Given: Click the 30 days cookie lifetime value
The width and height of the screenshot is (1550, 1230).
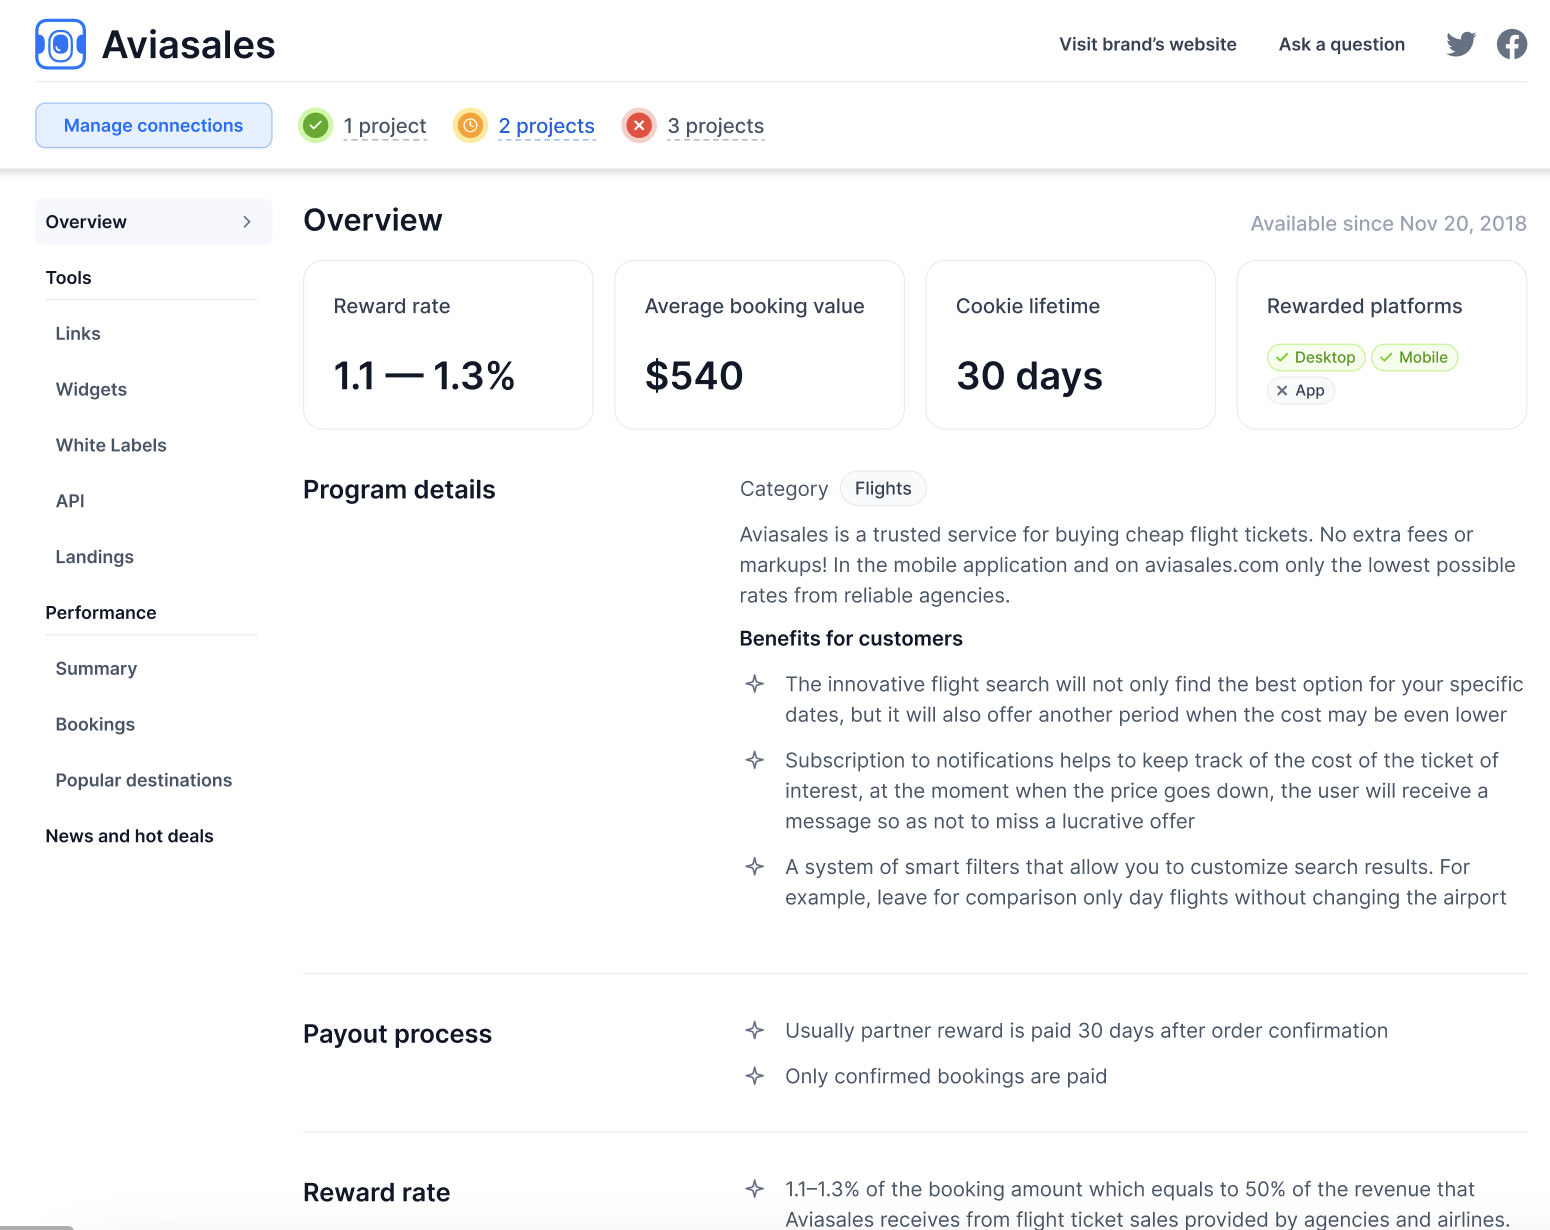Looking at the screenshot, I should 1029,376.
